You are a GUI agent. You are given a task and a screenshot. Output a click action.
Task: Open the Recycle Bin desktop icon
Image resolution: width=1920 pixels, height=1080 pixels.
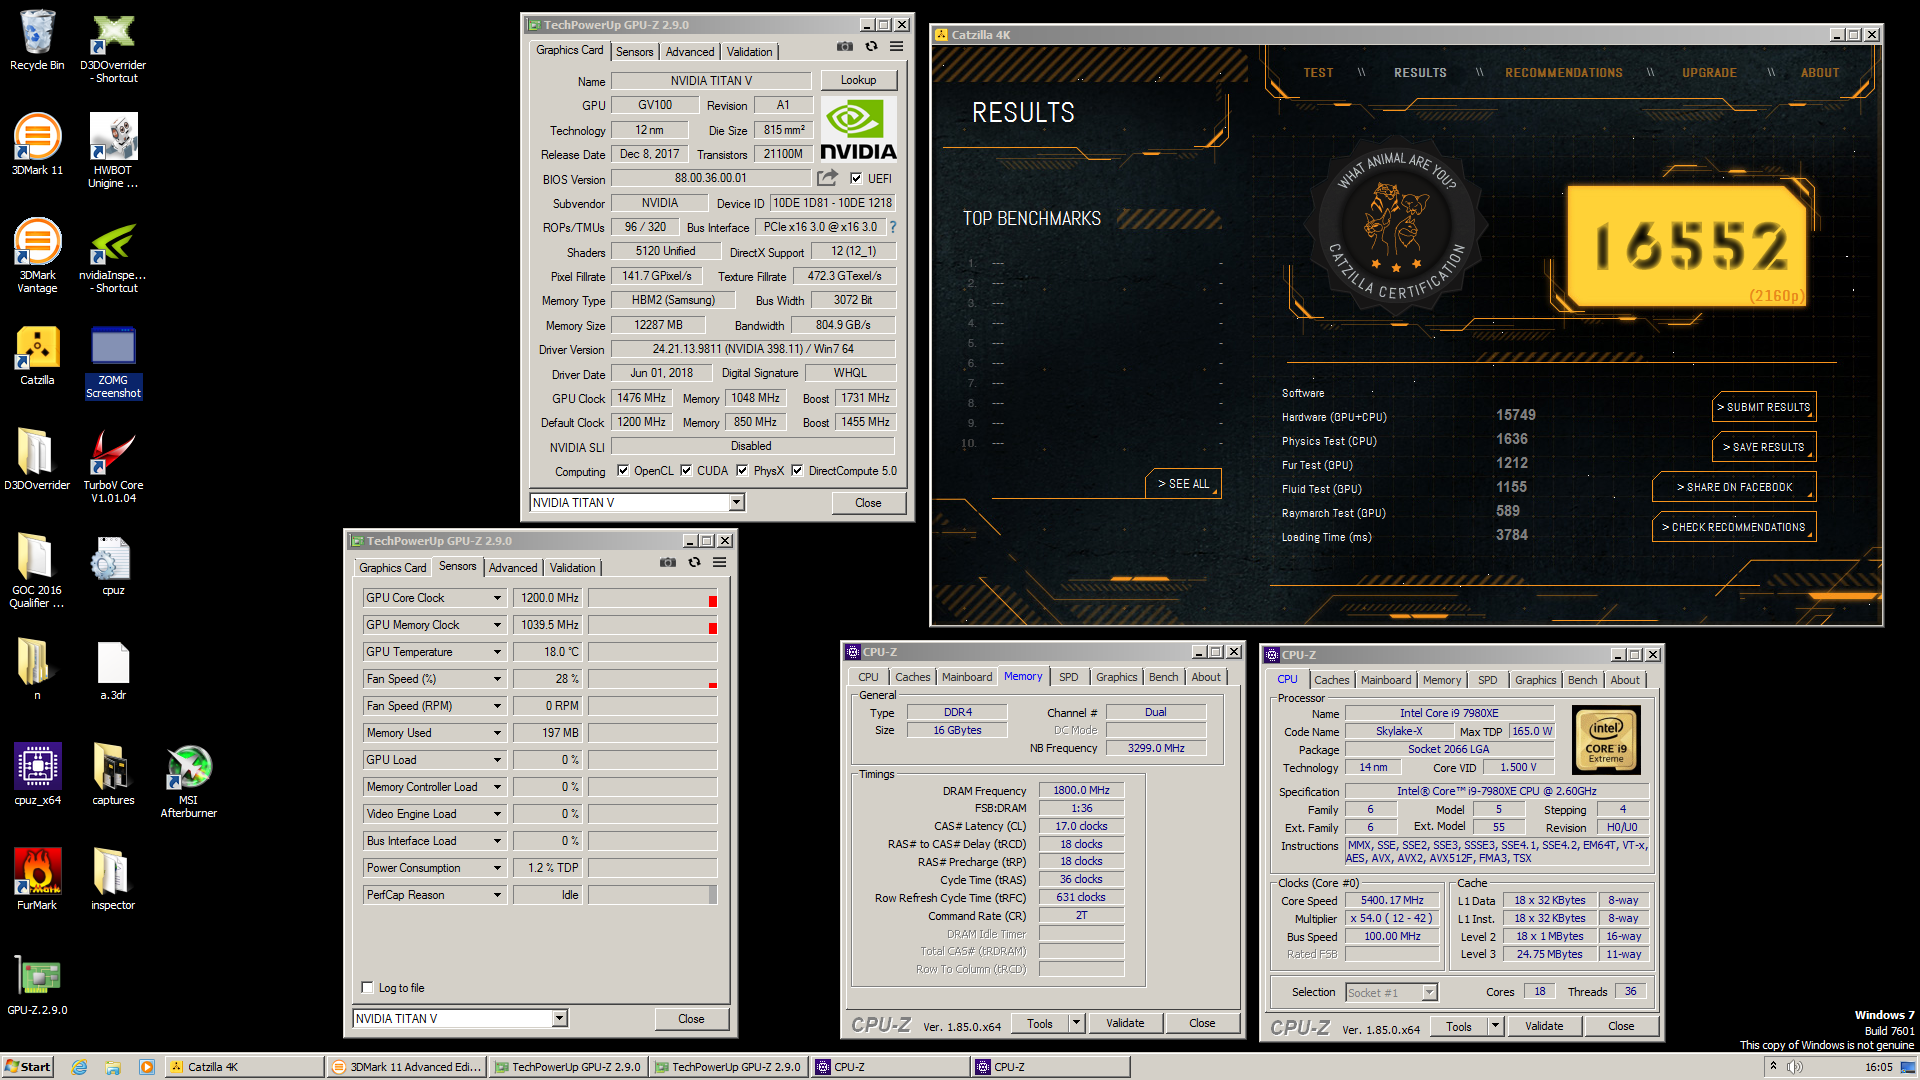pos(37,40)
